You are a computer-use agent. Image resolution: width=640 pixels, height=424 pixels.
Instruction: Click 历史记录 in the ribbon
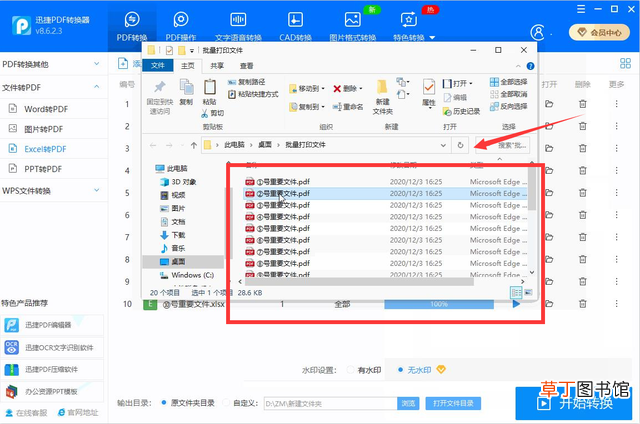pos(462,111)
